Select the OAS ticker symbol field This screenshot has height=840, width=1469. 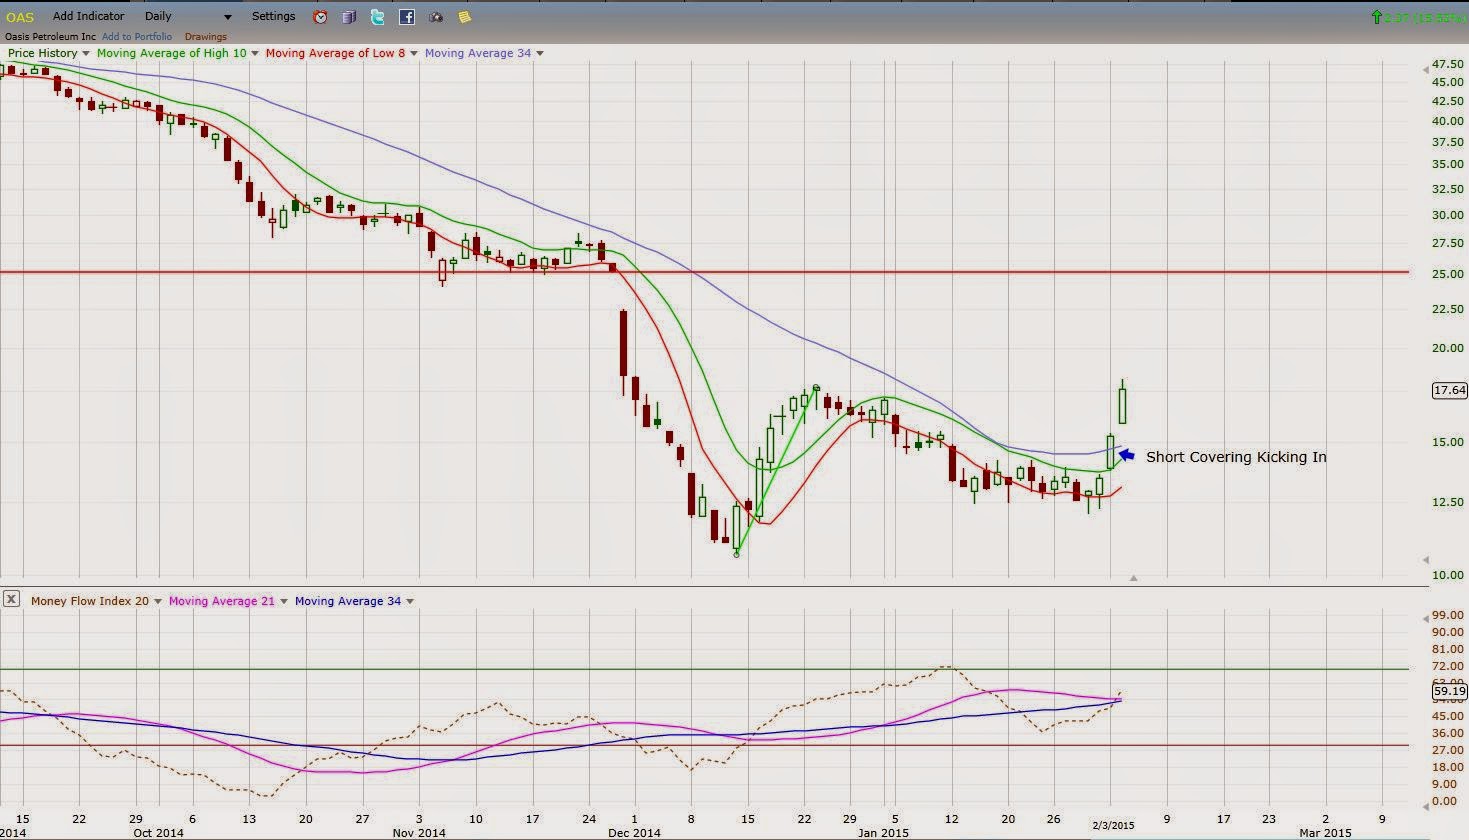(x=20, y=17)
